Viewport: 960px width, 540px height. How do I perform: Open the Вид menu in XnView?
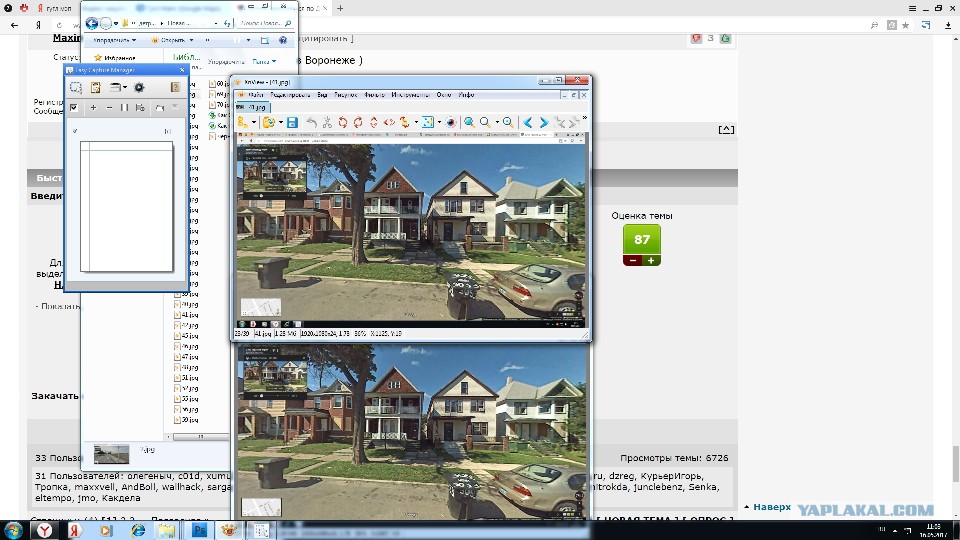click(322, 95)
